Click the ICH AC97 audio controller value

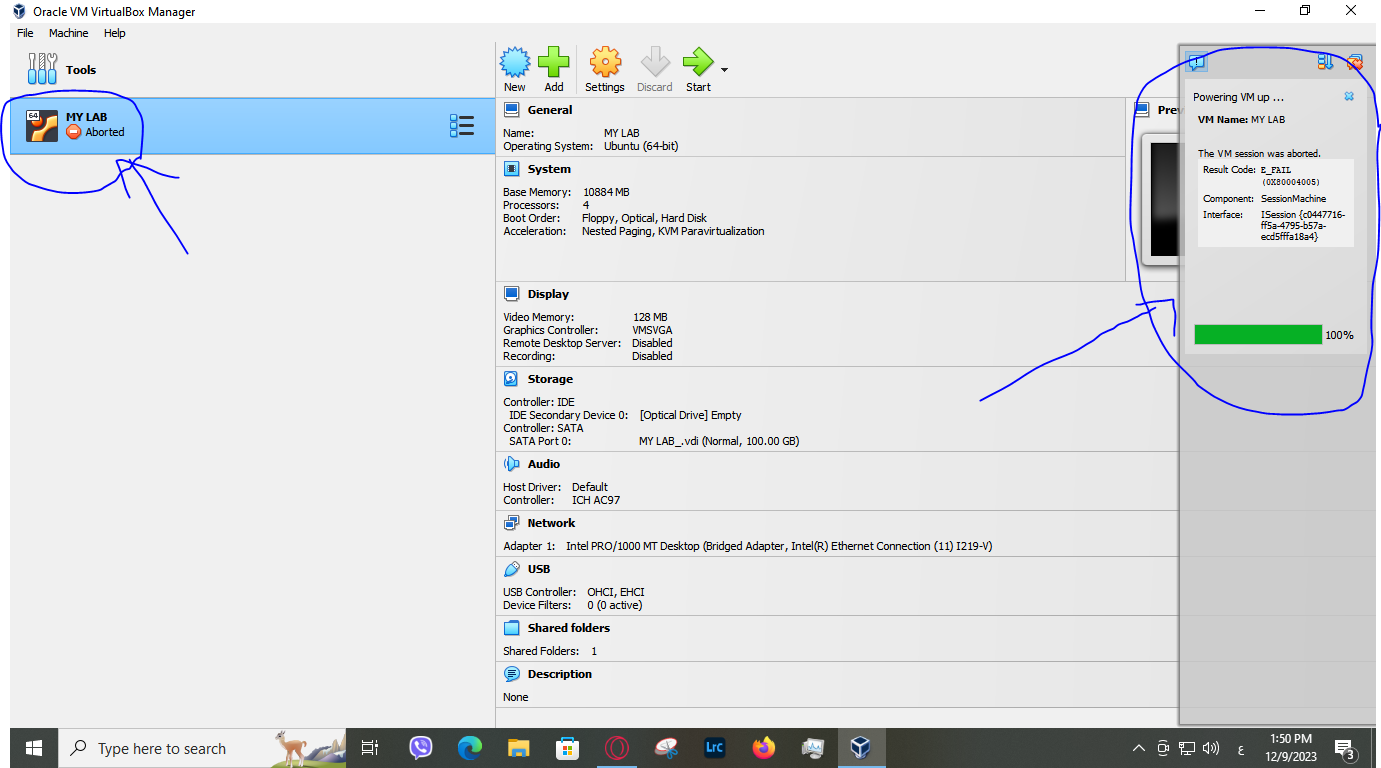point(596,500)
